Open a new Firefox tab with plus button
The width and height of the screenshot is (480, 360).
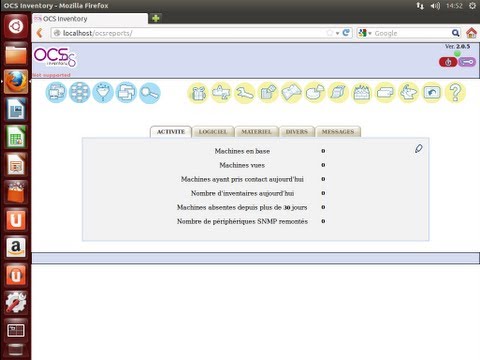[x=156, y=18]
